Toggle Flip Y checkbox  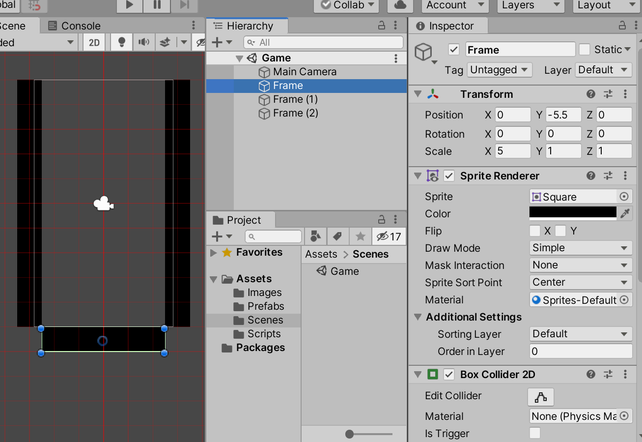(561, 231)
